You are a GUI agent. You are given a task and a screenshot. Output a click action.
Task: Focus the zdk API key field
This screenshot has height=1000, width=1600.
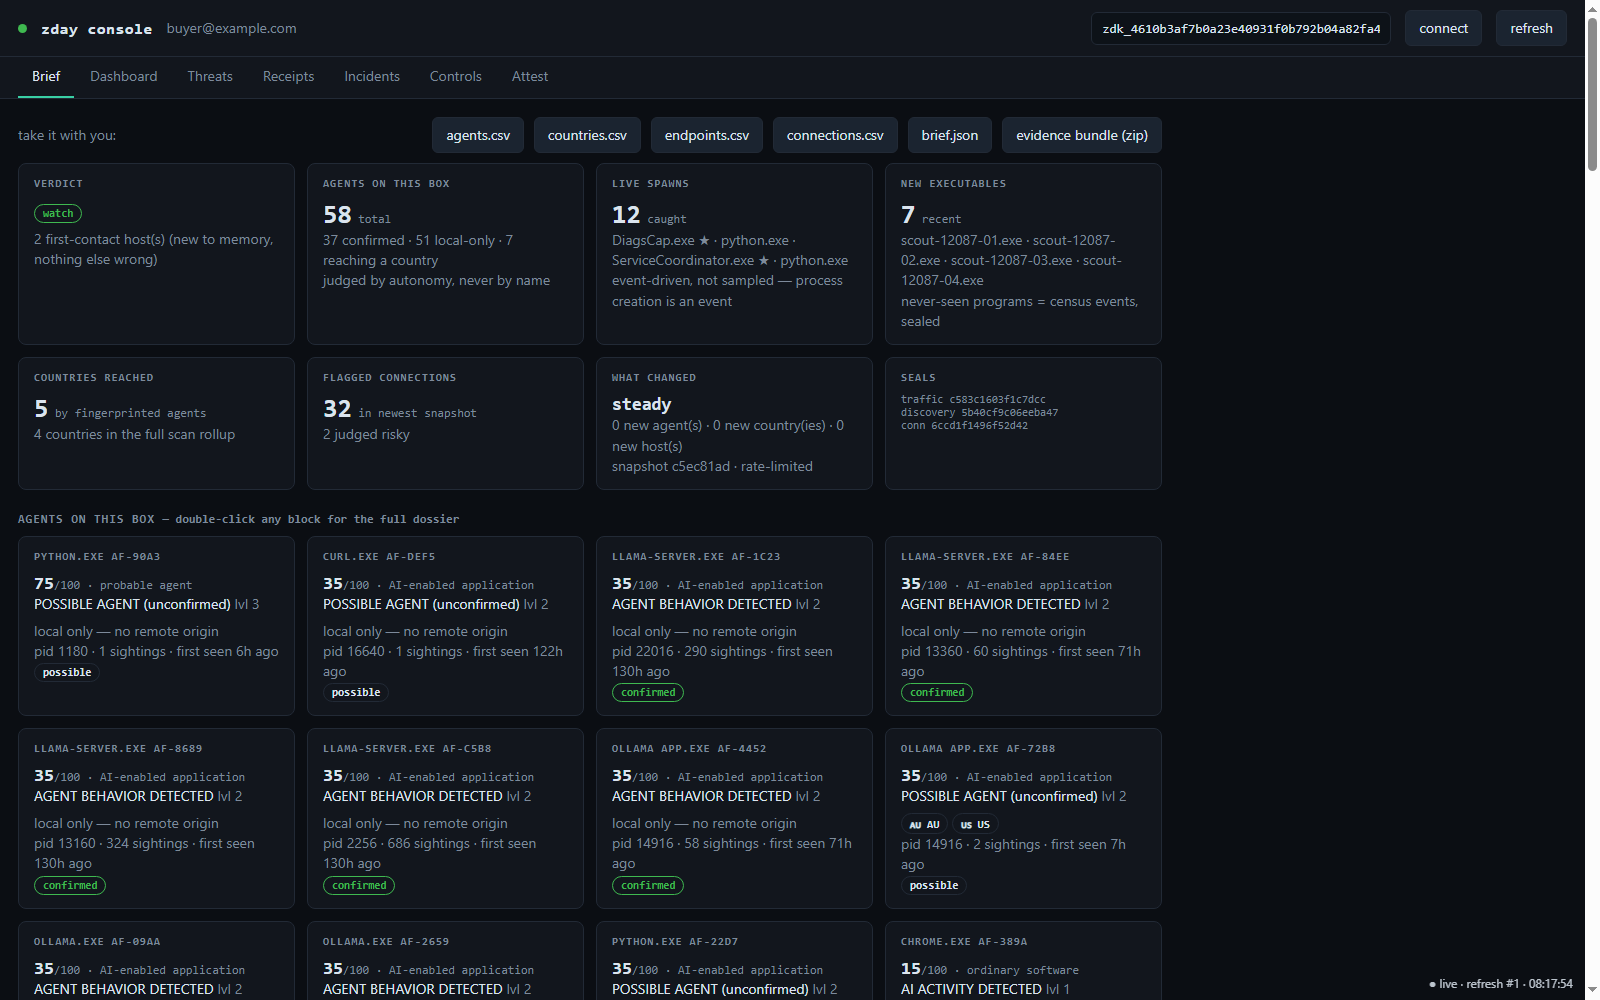point(1241,28)
